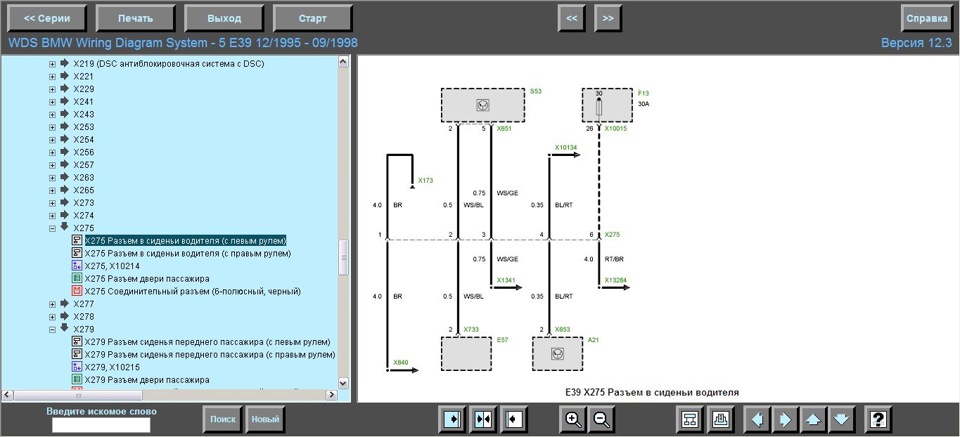Click the tree pane vertical scrollbar thumb

point(343,257)
